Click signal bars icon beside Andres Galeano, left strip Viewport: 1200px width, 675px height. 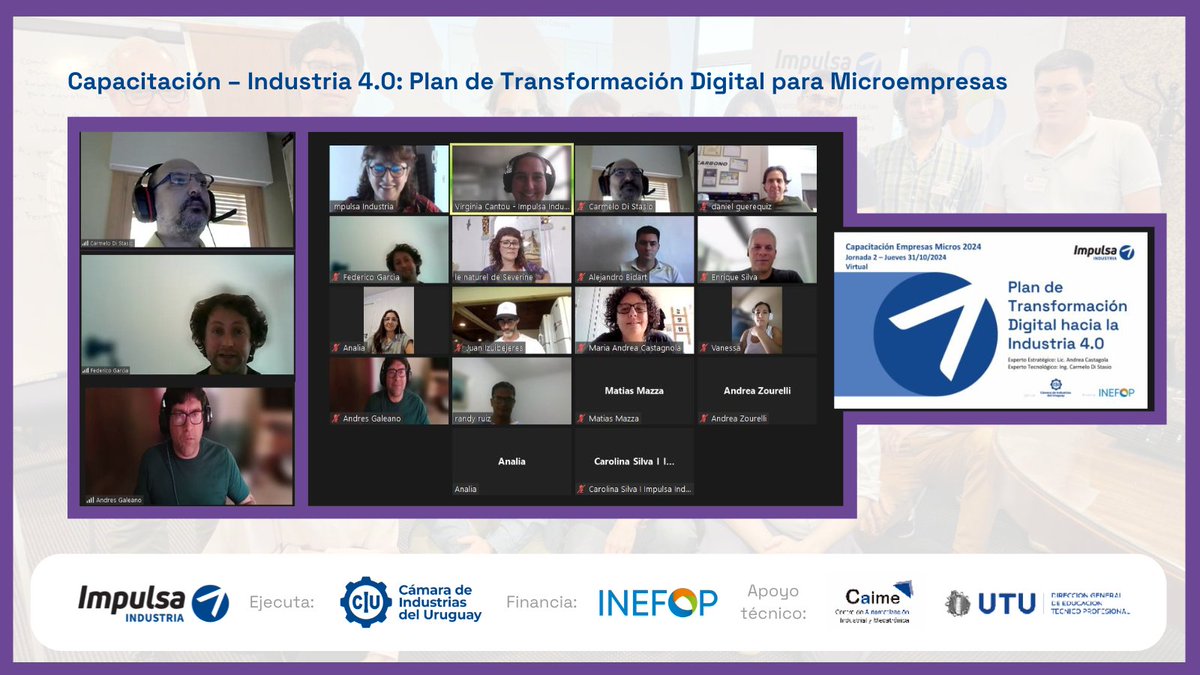point(89,499)
